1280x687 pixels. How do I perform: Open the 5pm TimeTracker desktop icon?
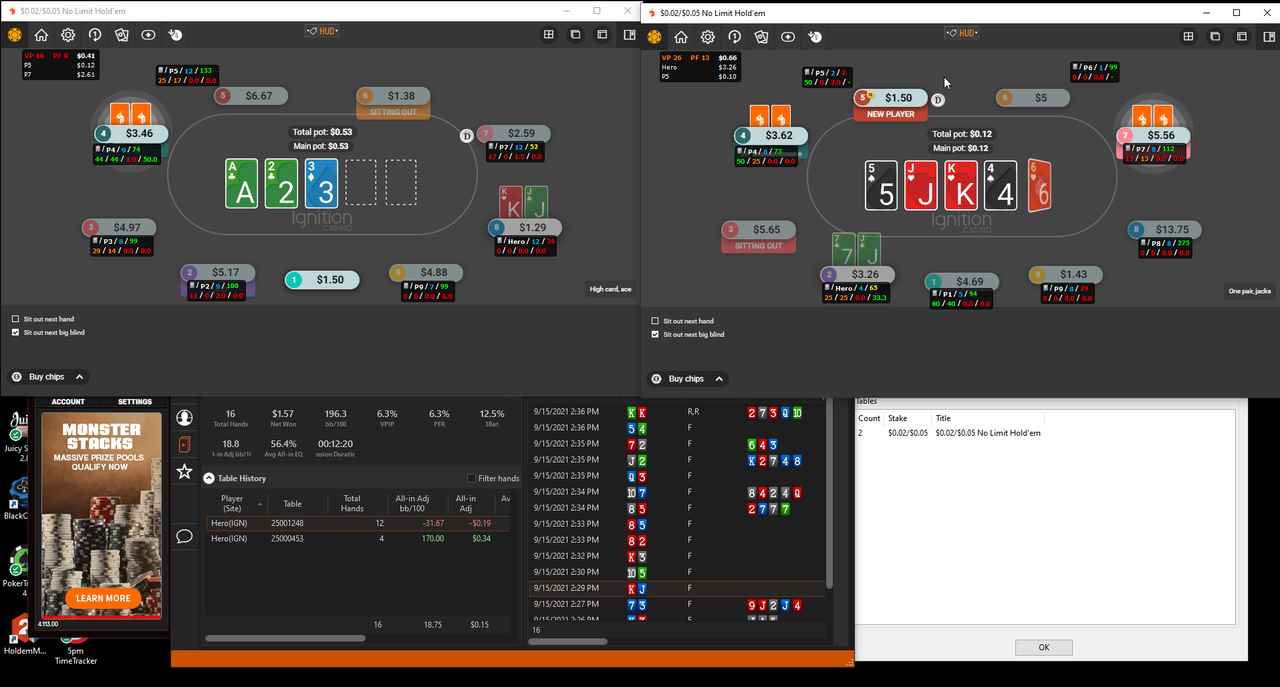(75, 647)
